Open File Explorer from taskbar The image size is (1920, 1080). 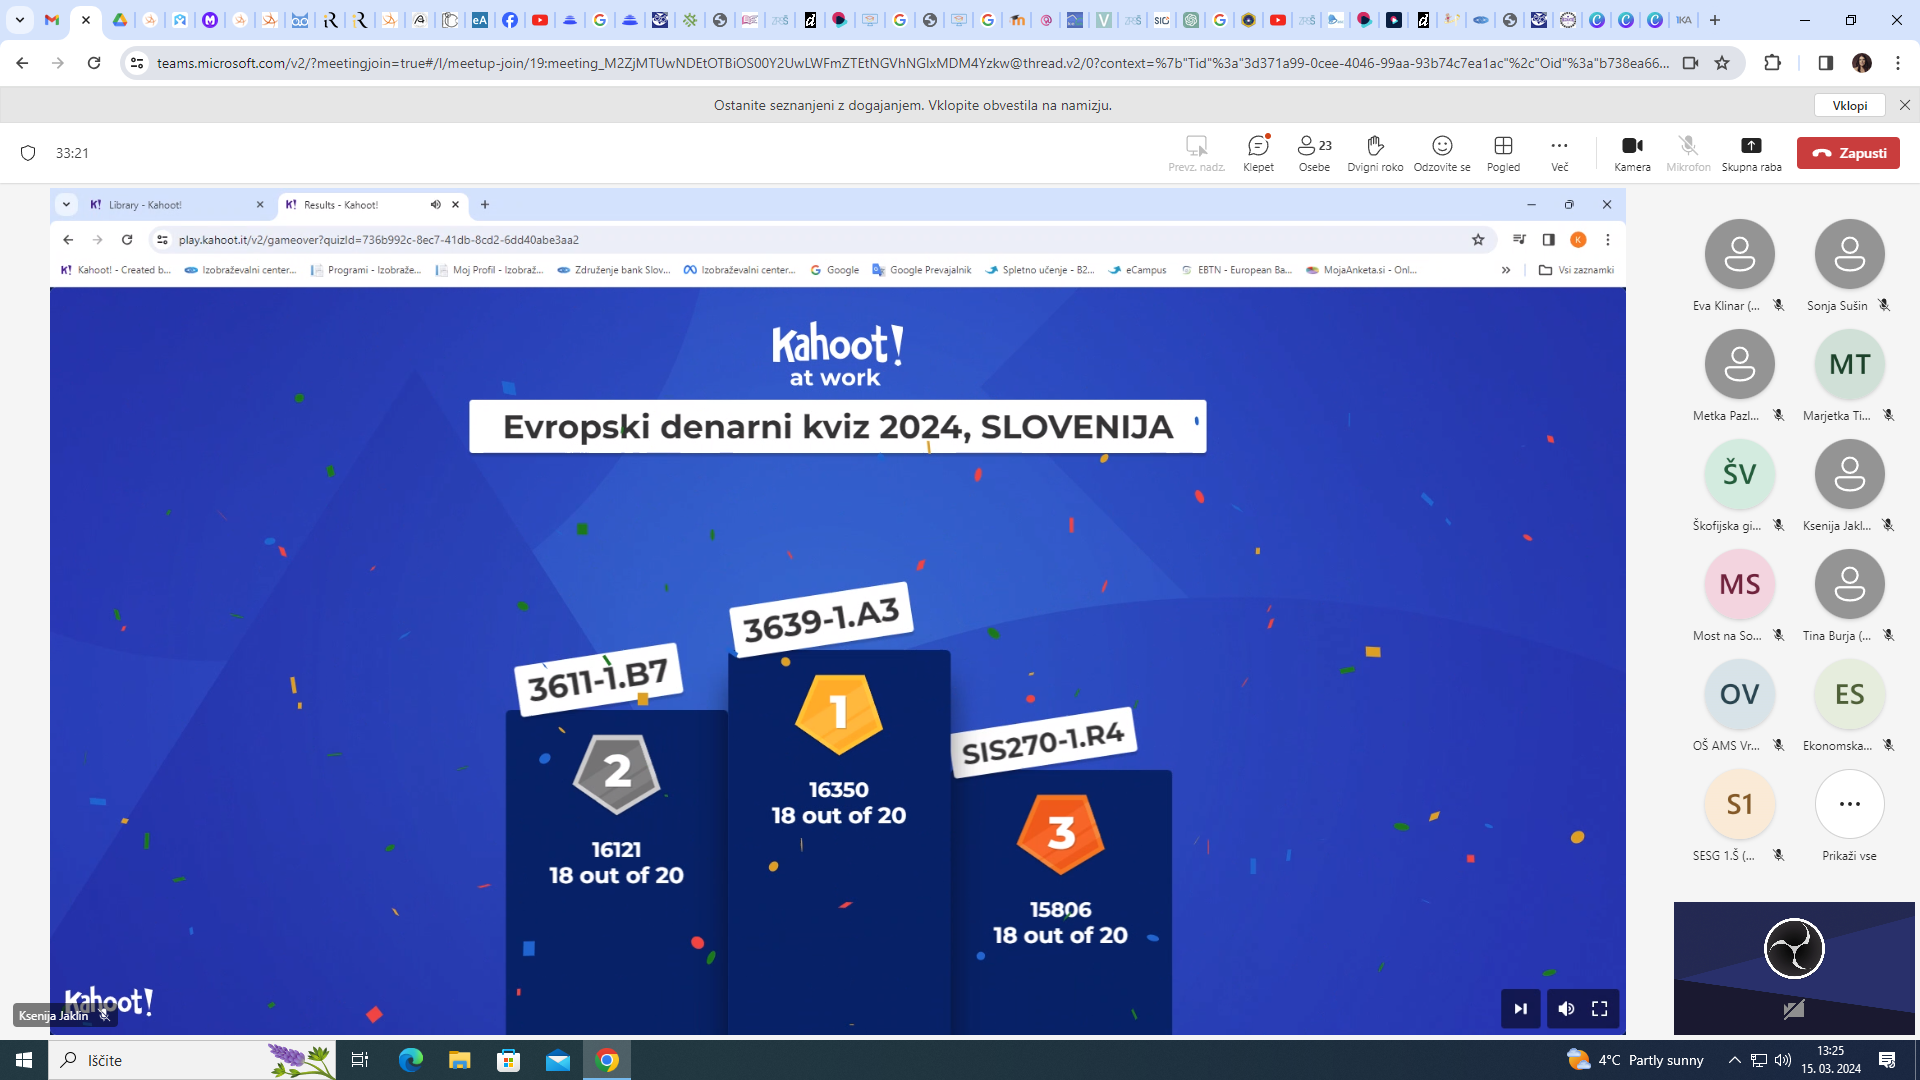pyautogui.click(x=459, y=1060)
